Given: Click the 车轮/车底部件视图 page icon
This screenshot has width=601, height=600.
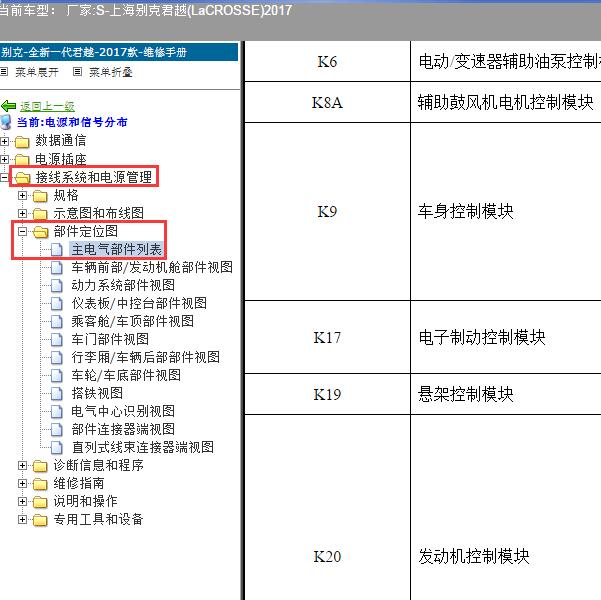Looking at the screenshot, I should [57, 375].
